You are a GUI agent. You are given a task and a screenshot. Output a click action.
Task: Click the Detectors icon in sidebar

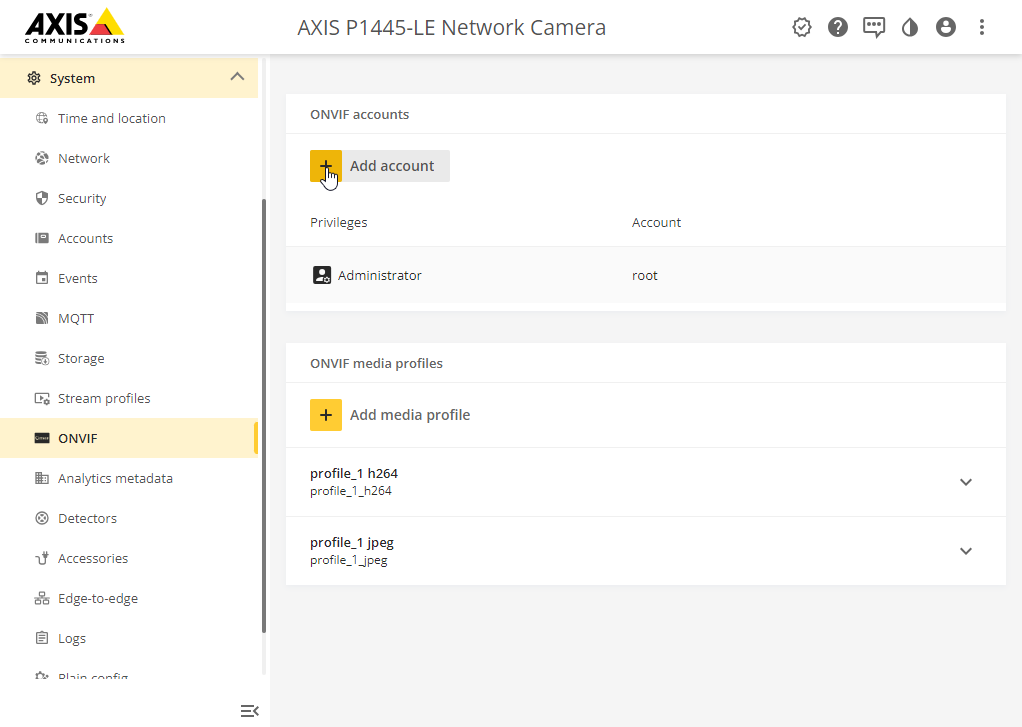point(42,518)
